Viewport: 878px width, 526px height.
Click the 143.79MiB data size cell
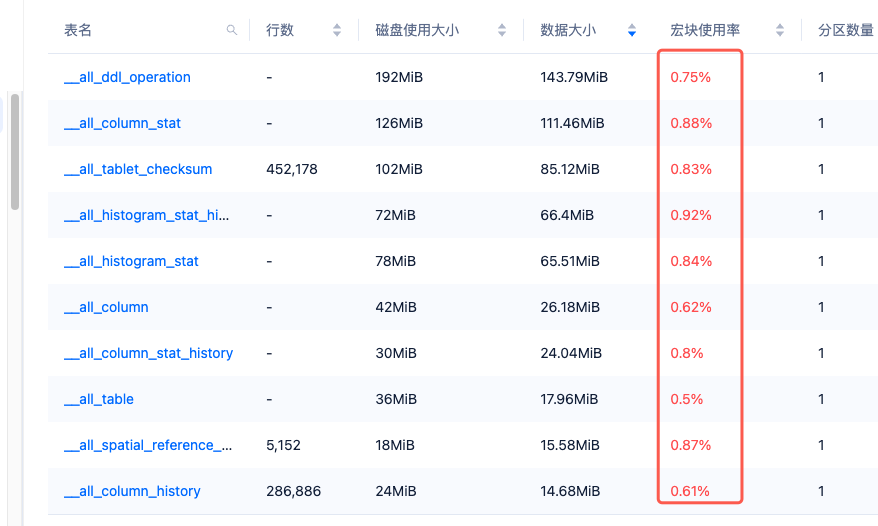574,77
